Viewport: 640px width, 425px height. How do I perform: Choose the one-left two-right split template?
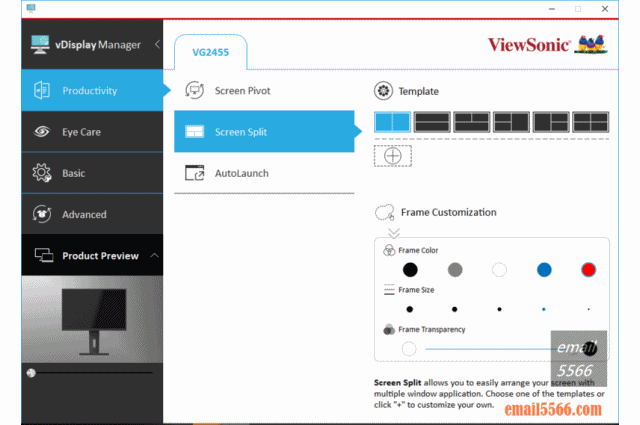(x=551, y=122)
